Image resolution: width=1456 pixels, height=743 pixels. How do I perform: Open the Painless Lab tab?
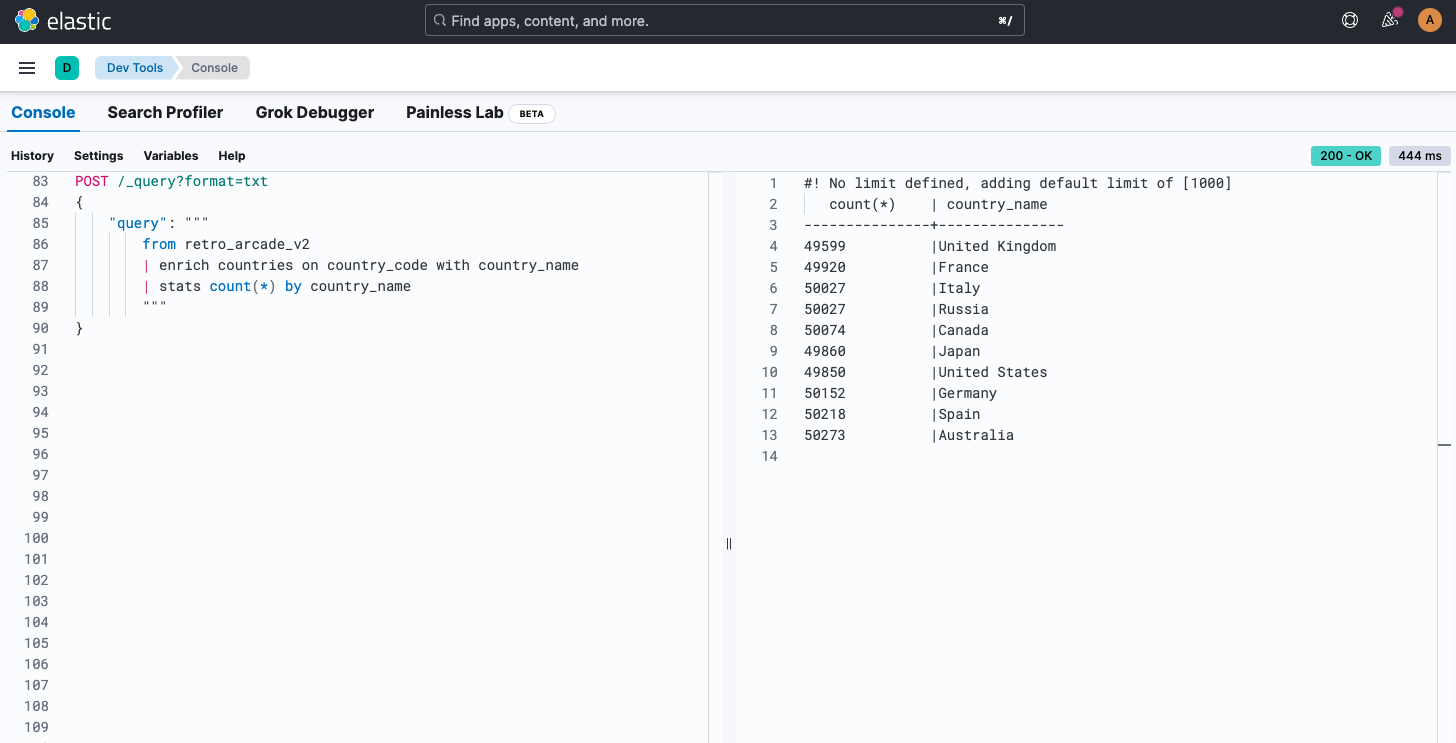coord(454,112)
